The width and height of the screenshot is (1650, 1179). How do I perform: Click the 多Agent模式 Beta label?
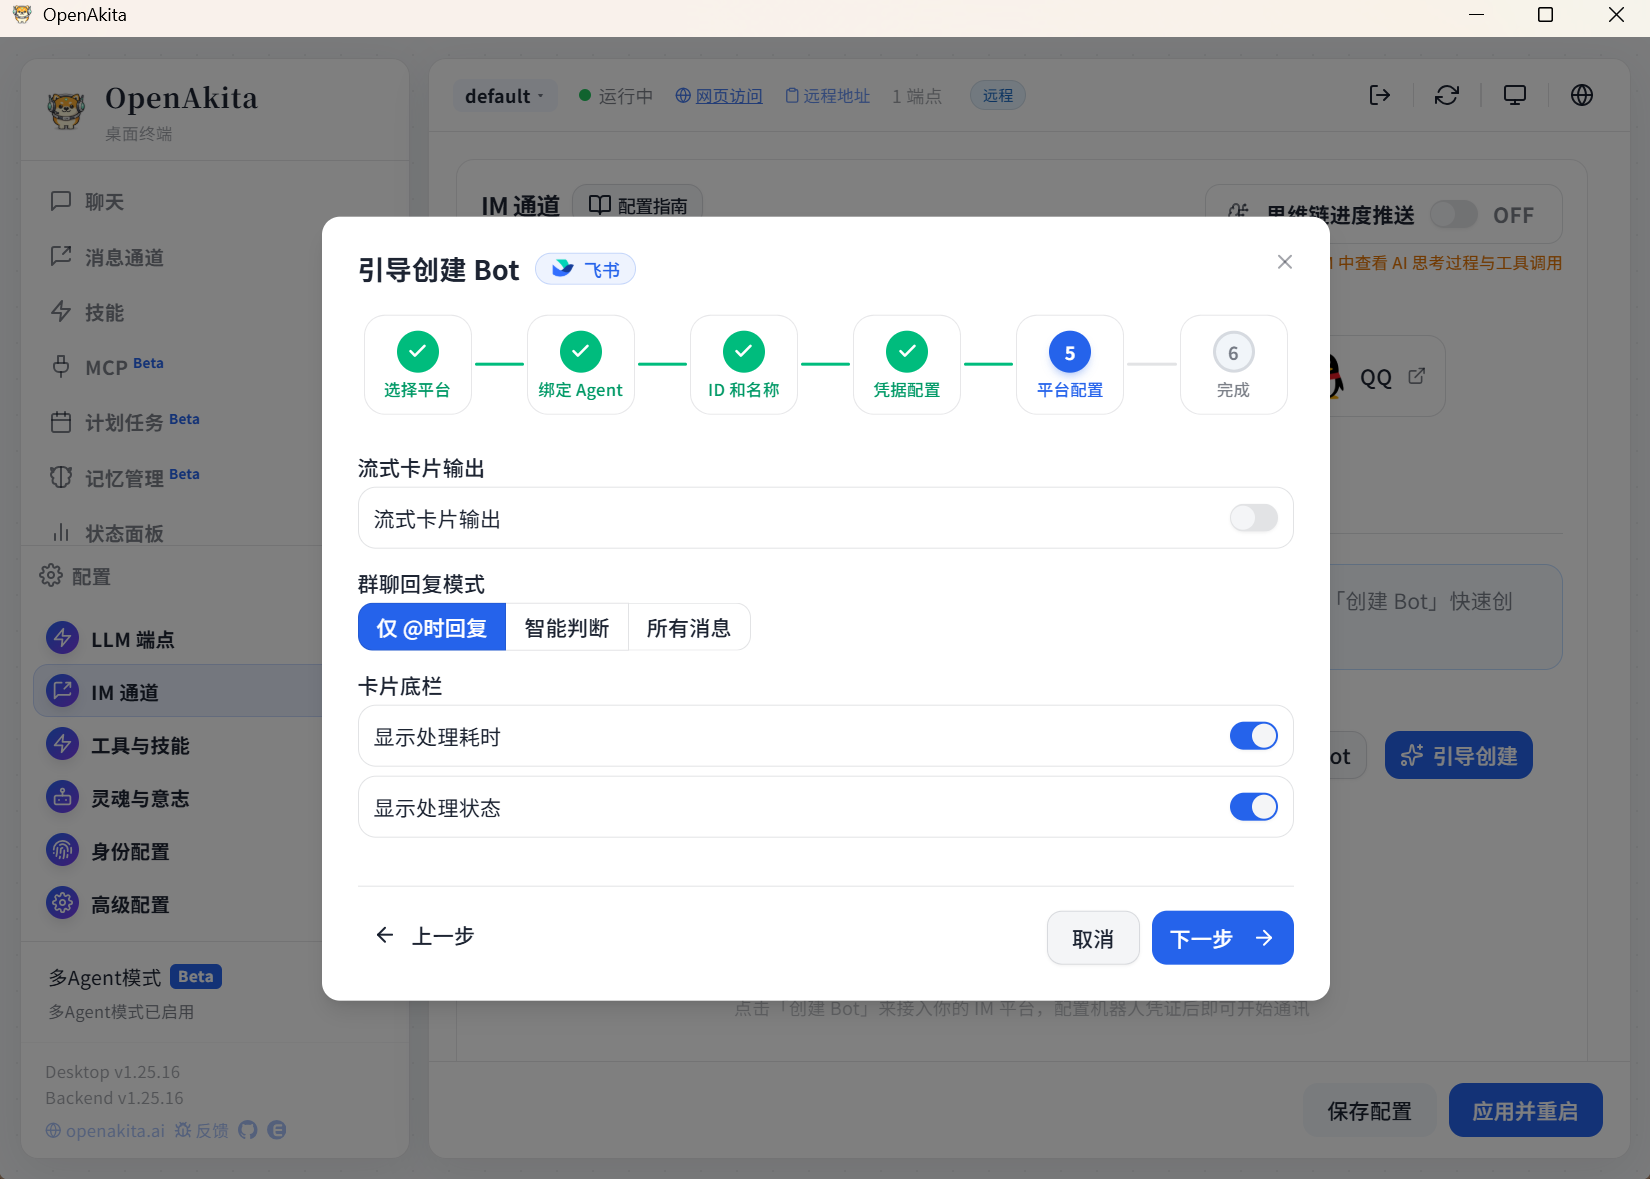click(135, 977)
